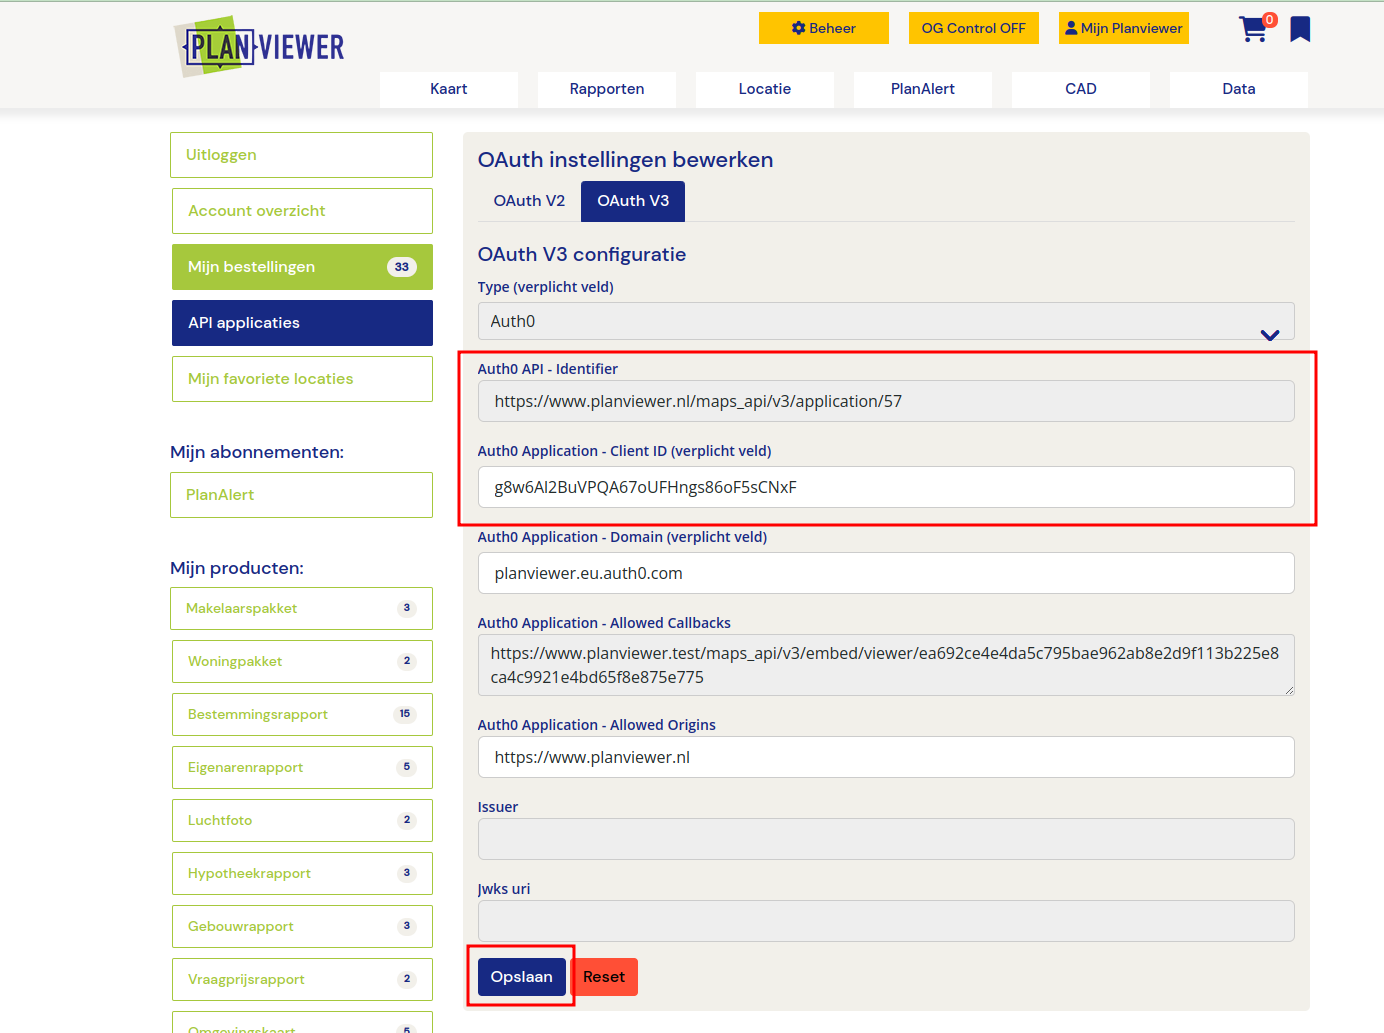
Task: Switch to the OAuth V2 tab
Action: [x=528, y=200]
